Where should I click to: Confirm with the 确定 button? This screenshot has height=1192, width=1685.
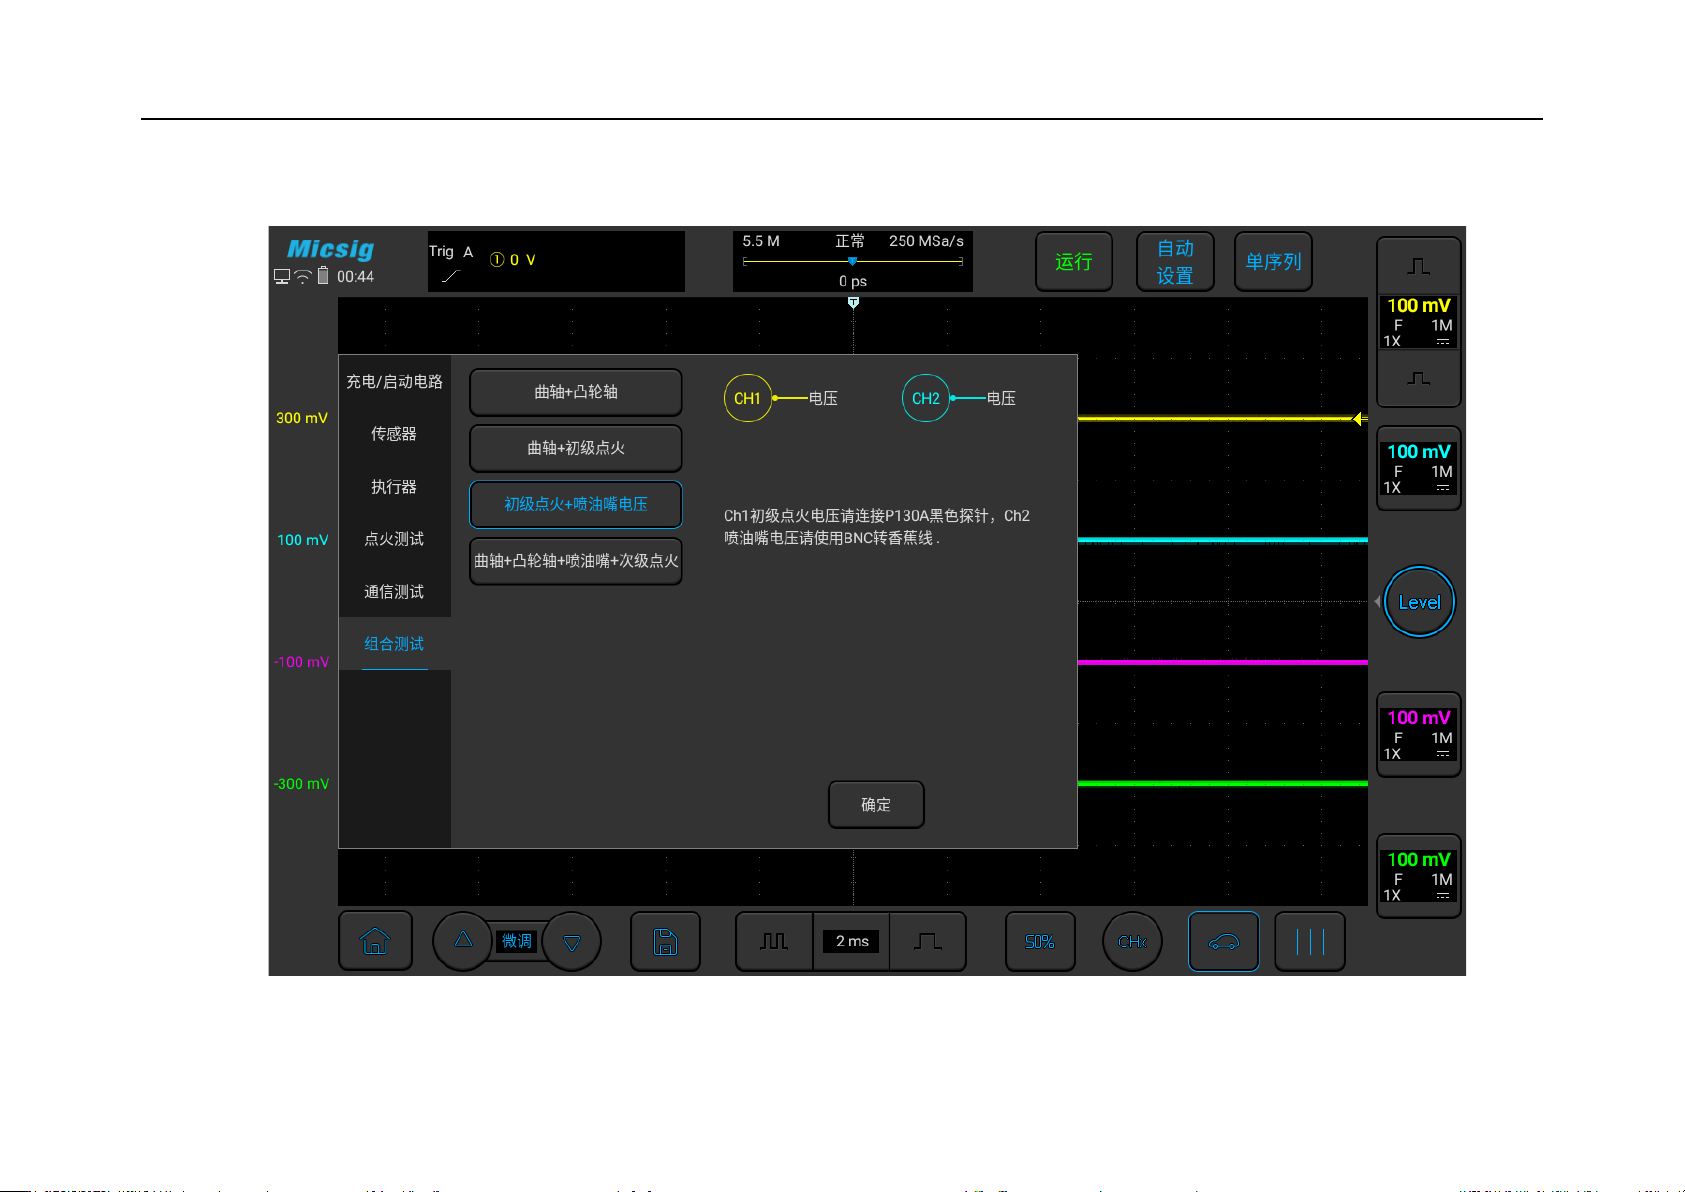pyautogui.click(x=876, y=805)
